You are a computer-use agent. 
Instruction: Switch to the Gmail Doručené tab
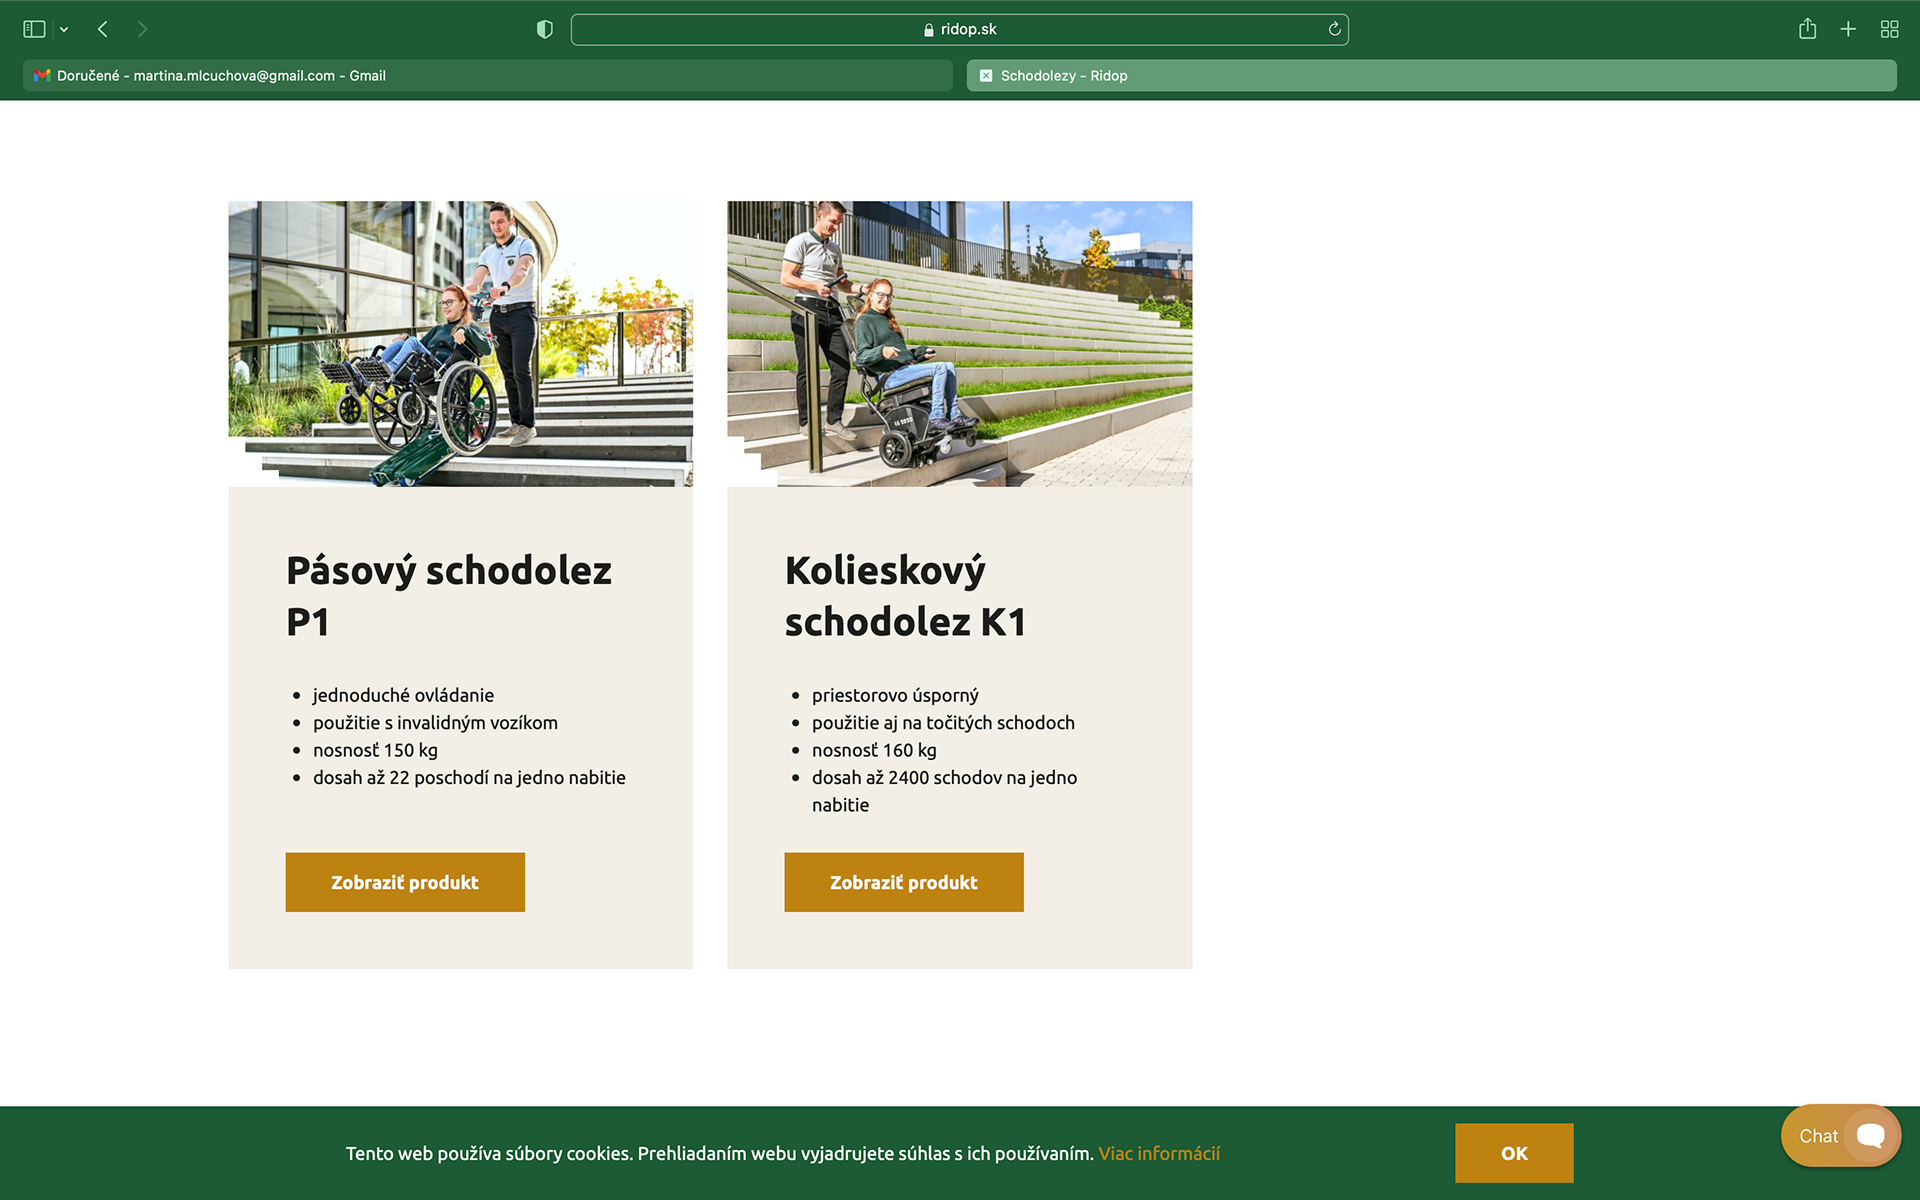[487, 76]
